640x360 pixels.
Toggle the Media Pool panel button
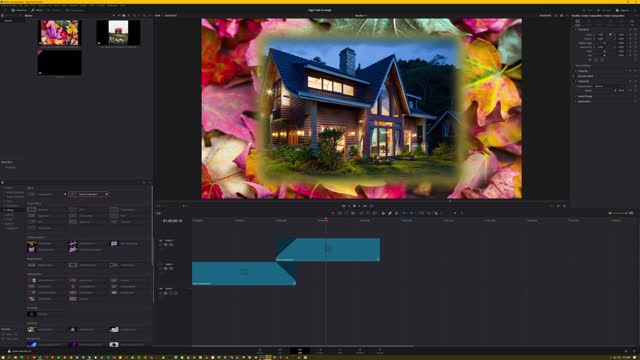point(19,10)
